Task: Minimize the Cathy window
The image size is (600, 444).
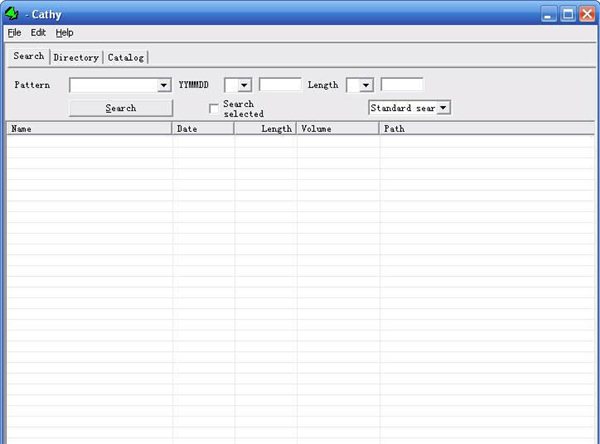Action: (549, 15)
